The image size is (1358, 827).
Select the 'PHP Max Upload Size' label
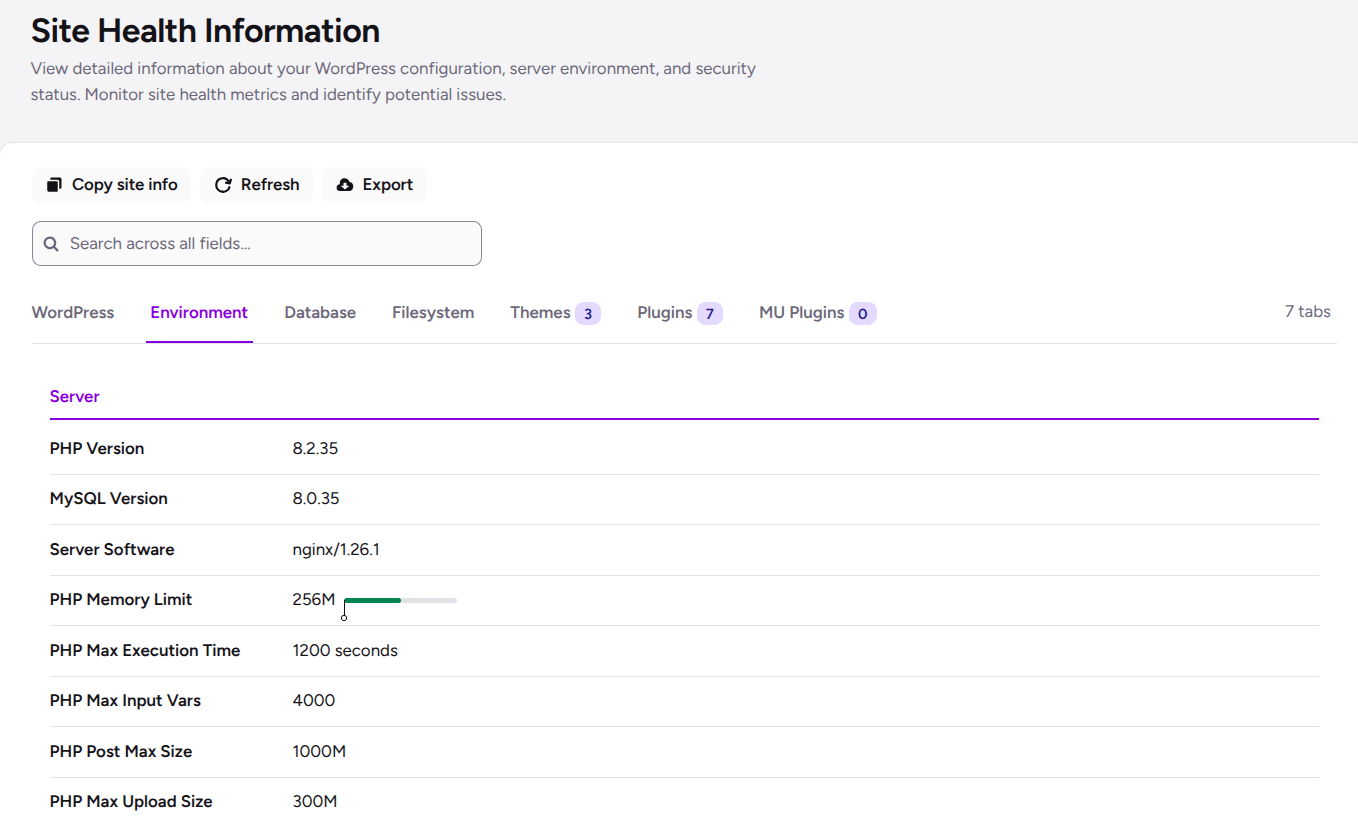tap(131, 802)
